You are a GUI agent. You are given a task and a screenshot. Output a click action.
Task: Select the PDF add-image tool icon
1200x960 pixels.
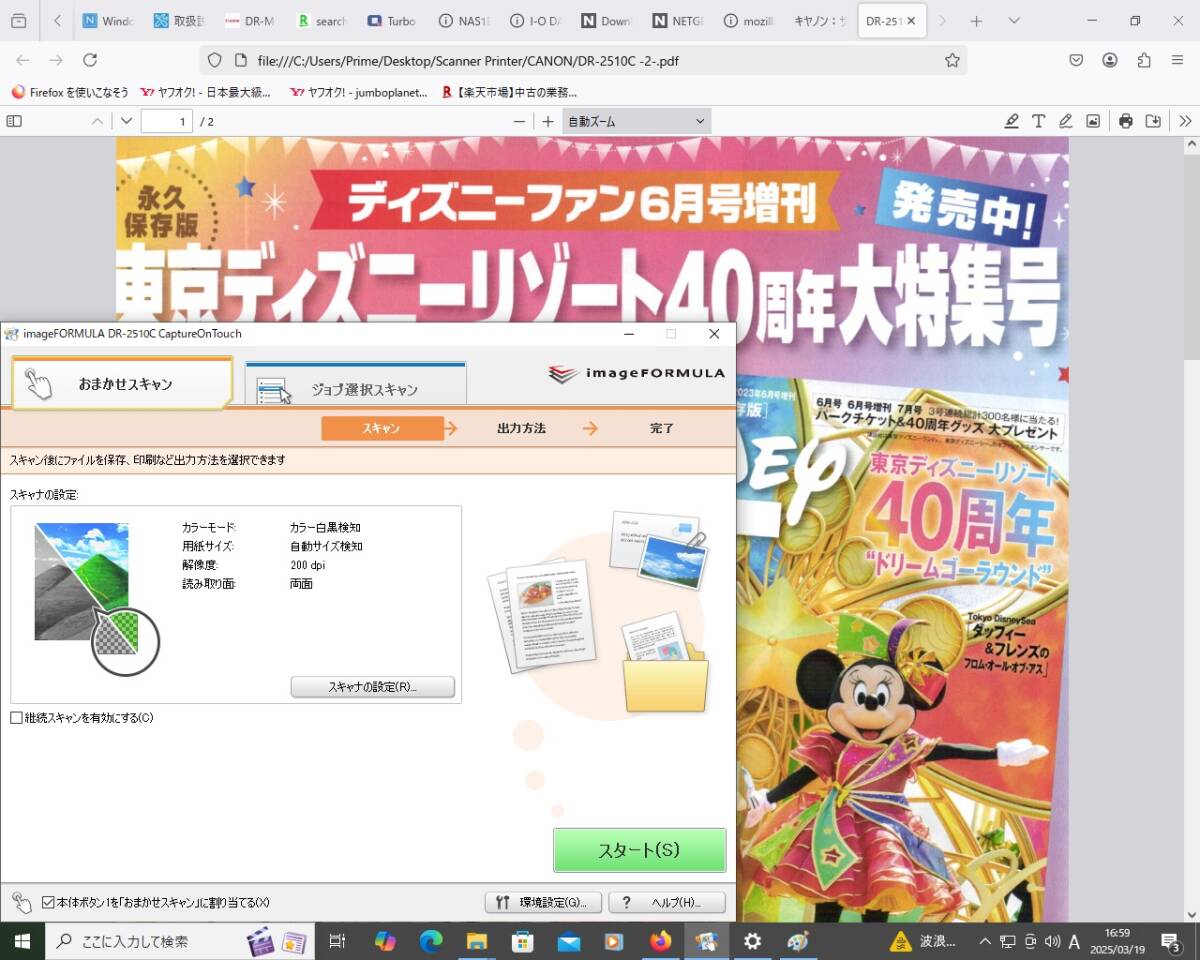[x=1093, y=121]
